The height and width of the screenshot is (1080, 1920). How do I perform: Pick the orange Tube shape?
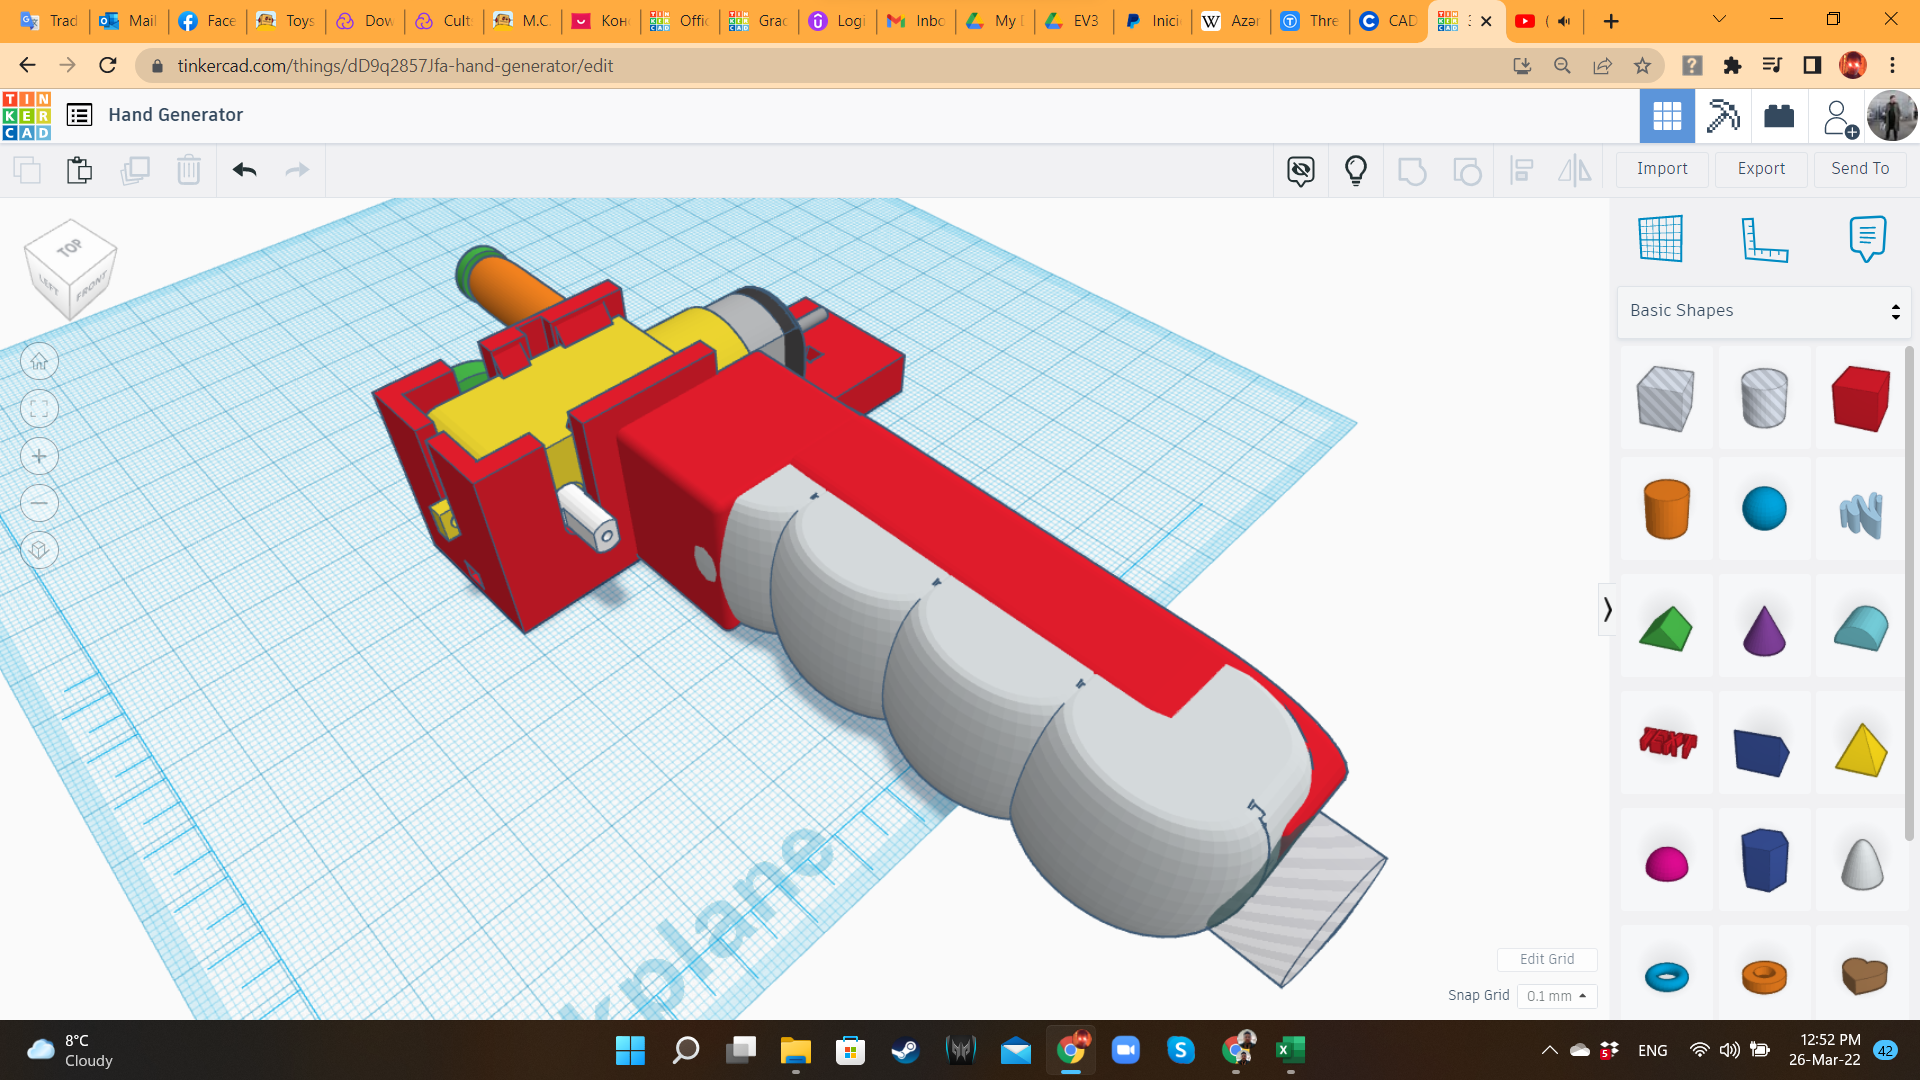coord(1764,976)
